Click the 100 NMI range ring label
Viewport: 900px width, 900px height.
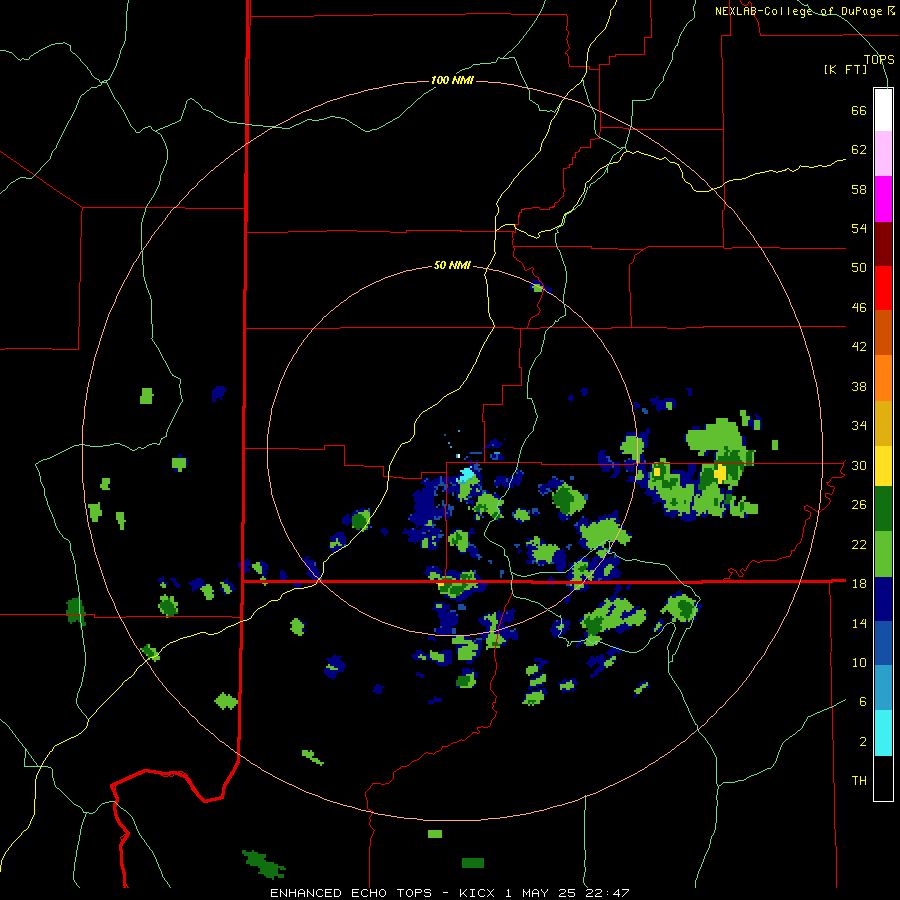[452, 80]
